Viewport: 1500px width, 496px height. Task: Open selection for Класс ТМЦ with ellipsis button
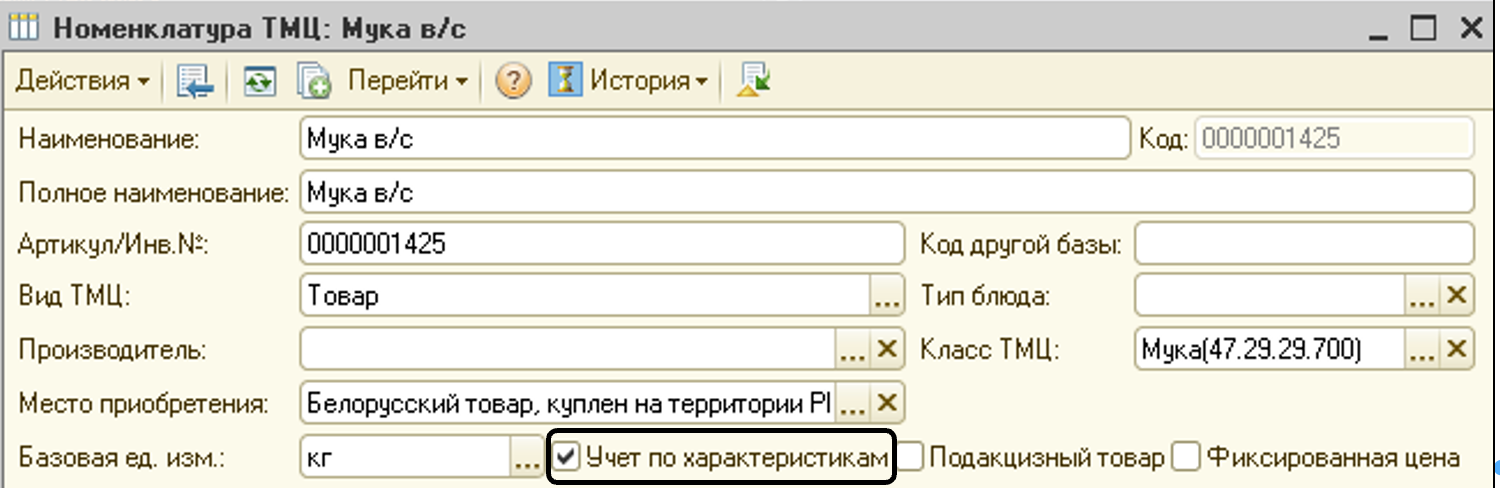coord(1422,350)
